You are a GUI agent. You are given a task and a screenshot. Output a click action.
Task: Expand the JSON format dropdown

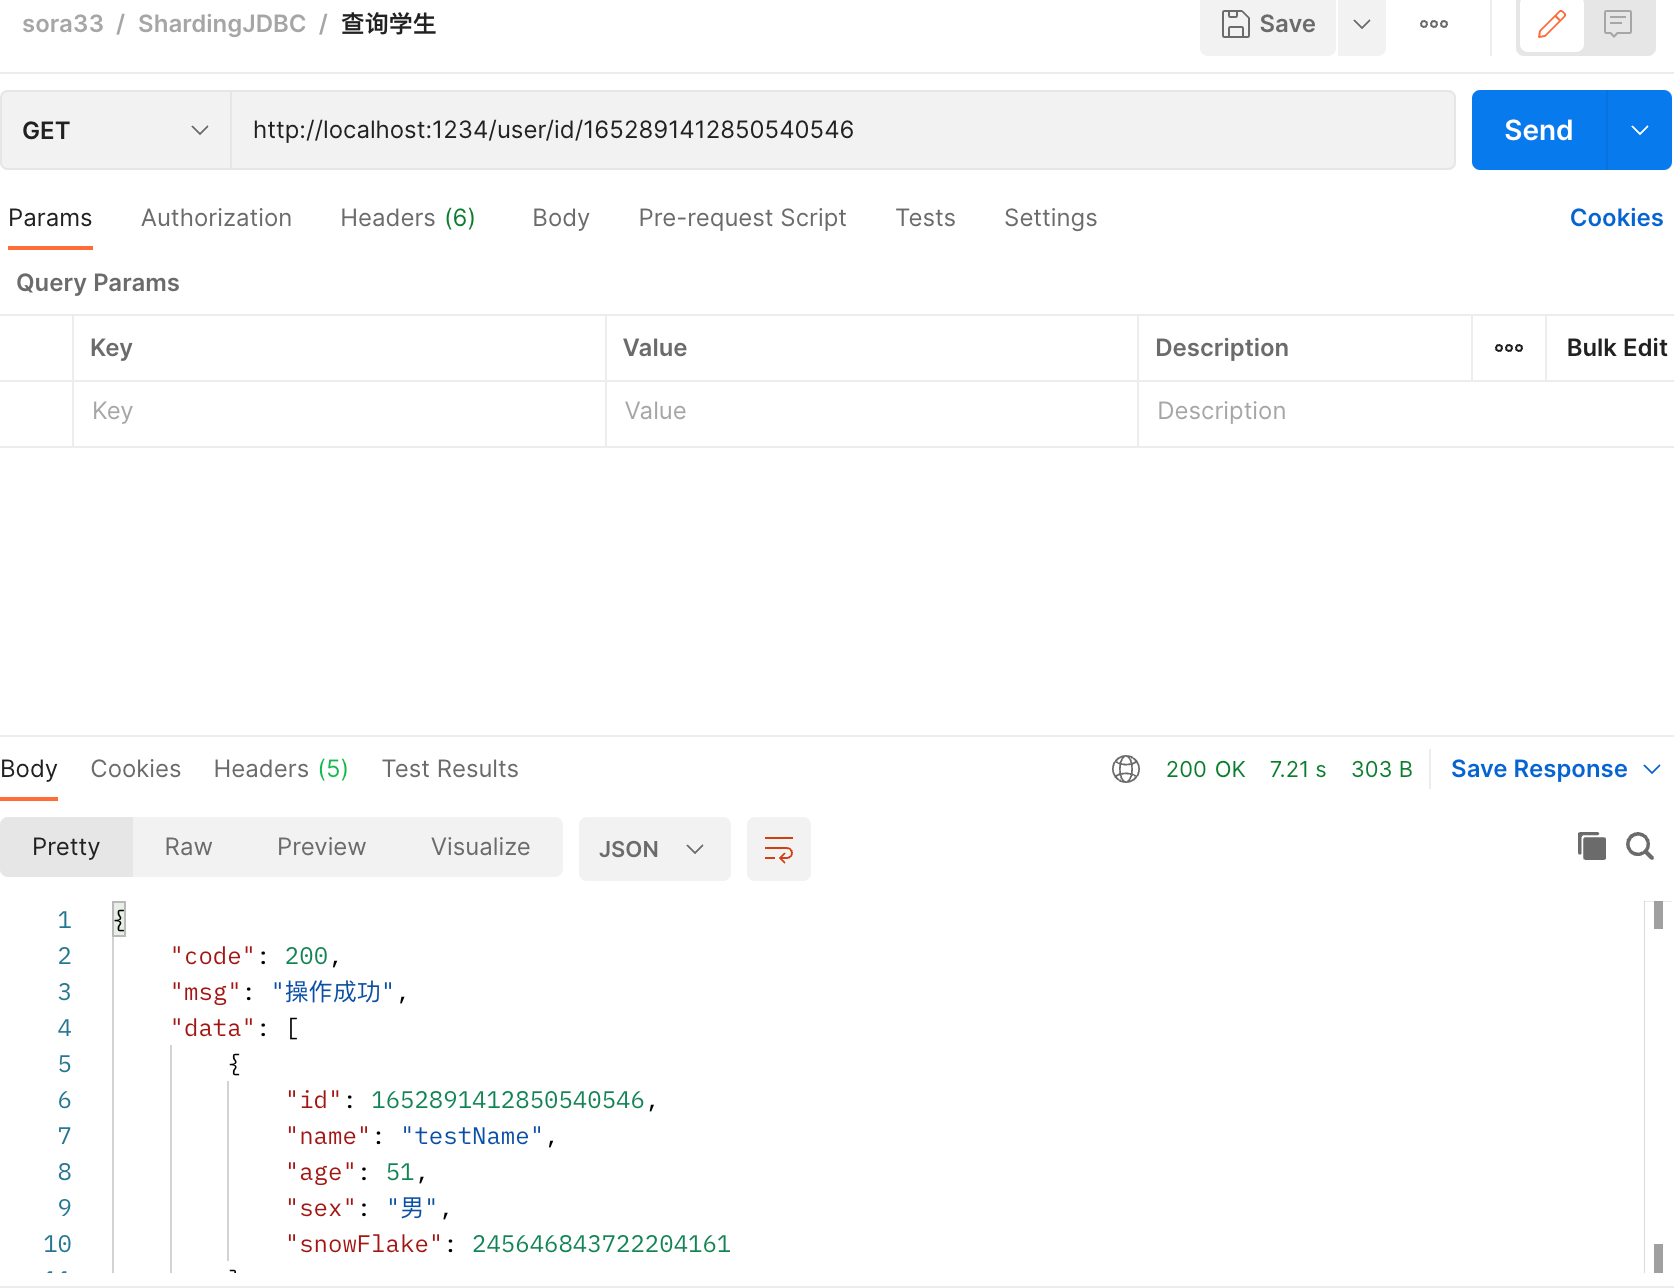[x=654, y=849]
